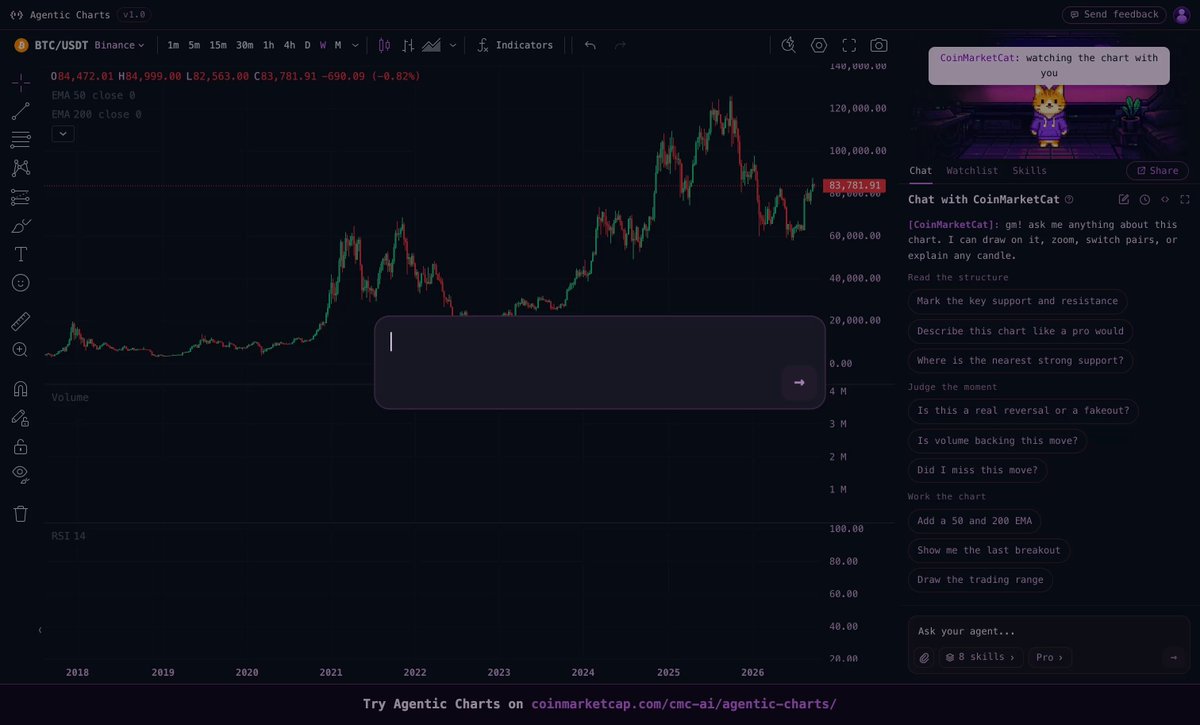
Task: Open the BTC/USDT Binance symbol dropdown
Action: [80, 45]
